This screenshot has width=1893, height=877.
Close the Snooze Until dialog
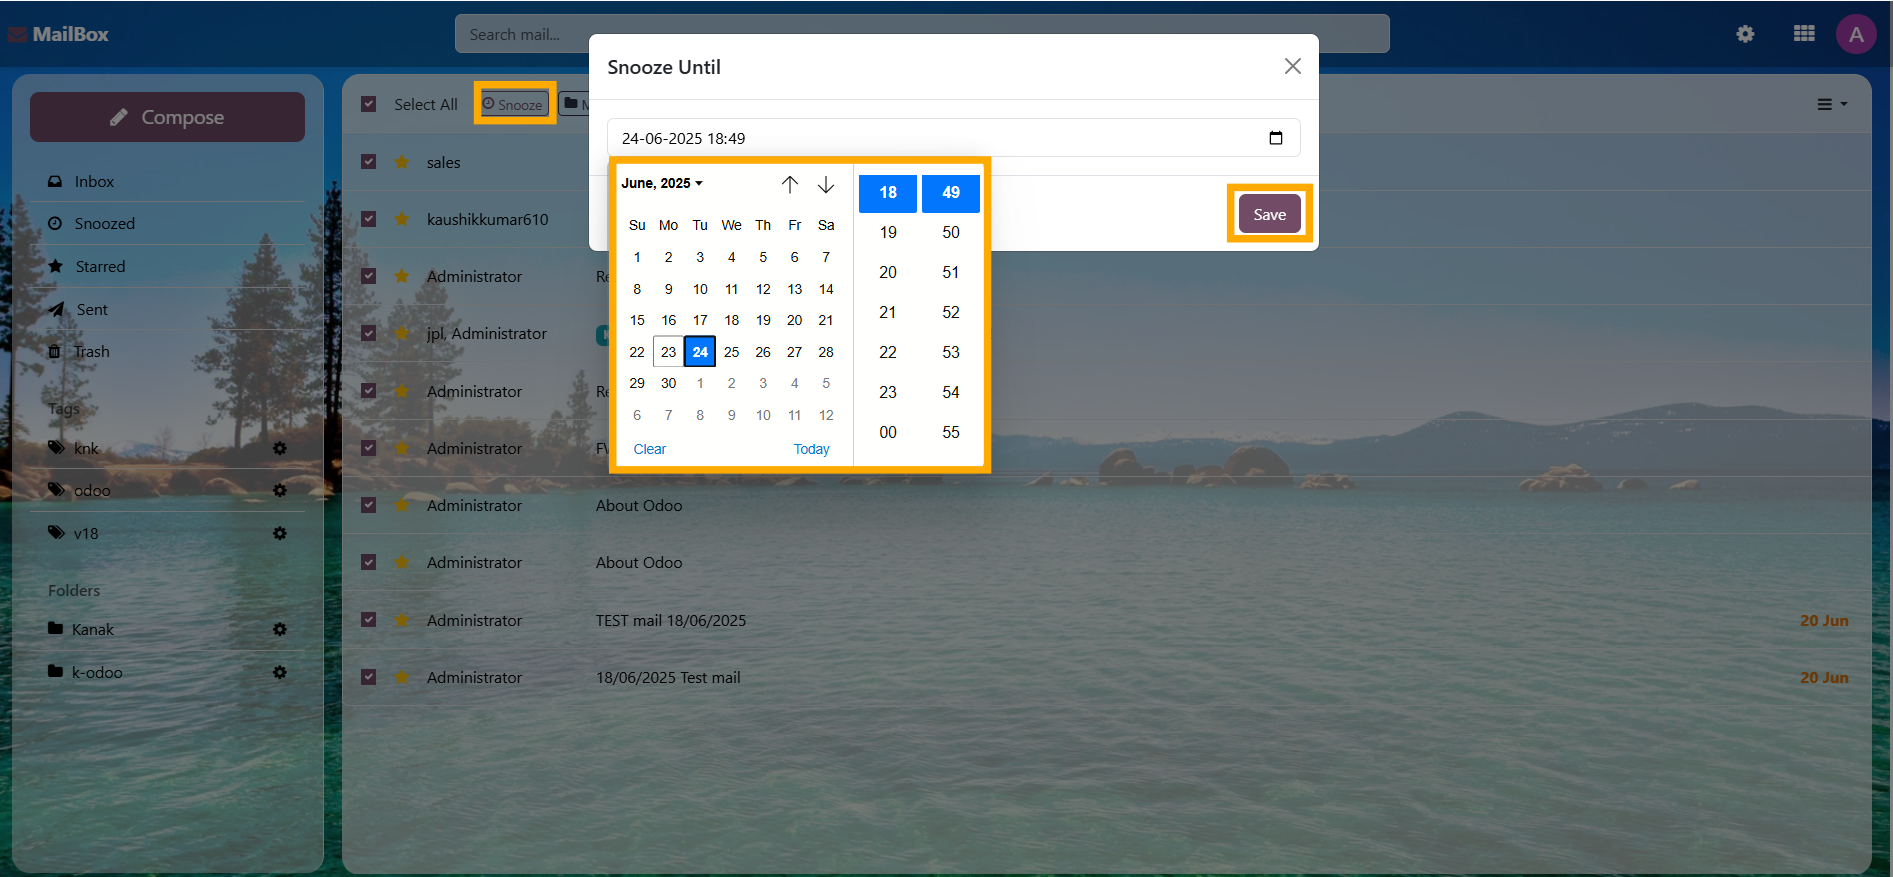(1292, 66)
